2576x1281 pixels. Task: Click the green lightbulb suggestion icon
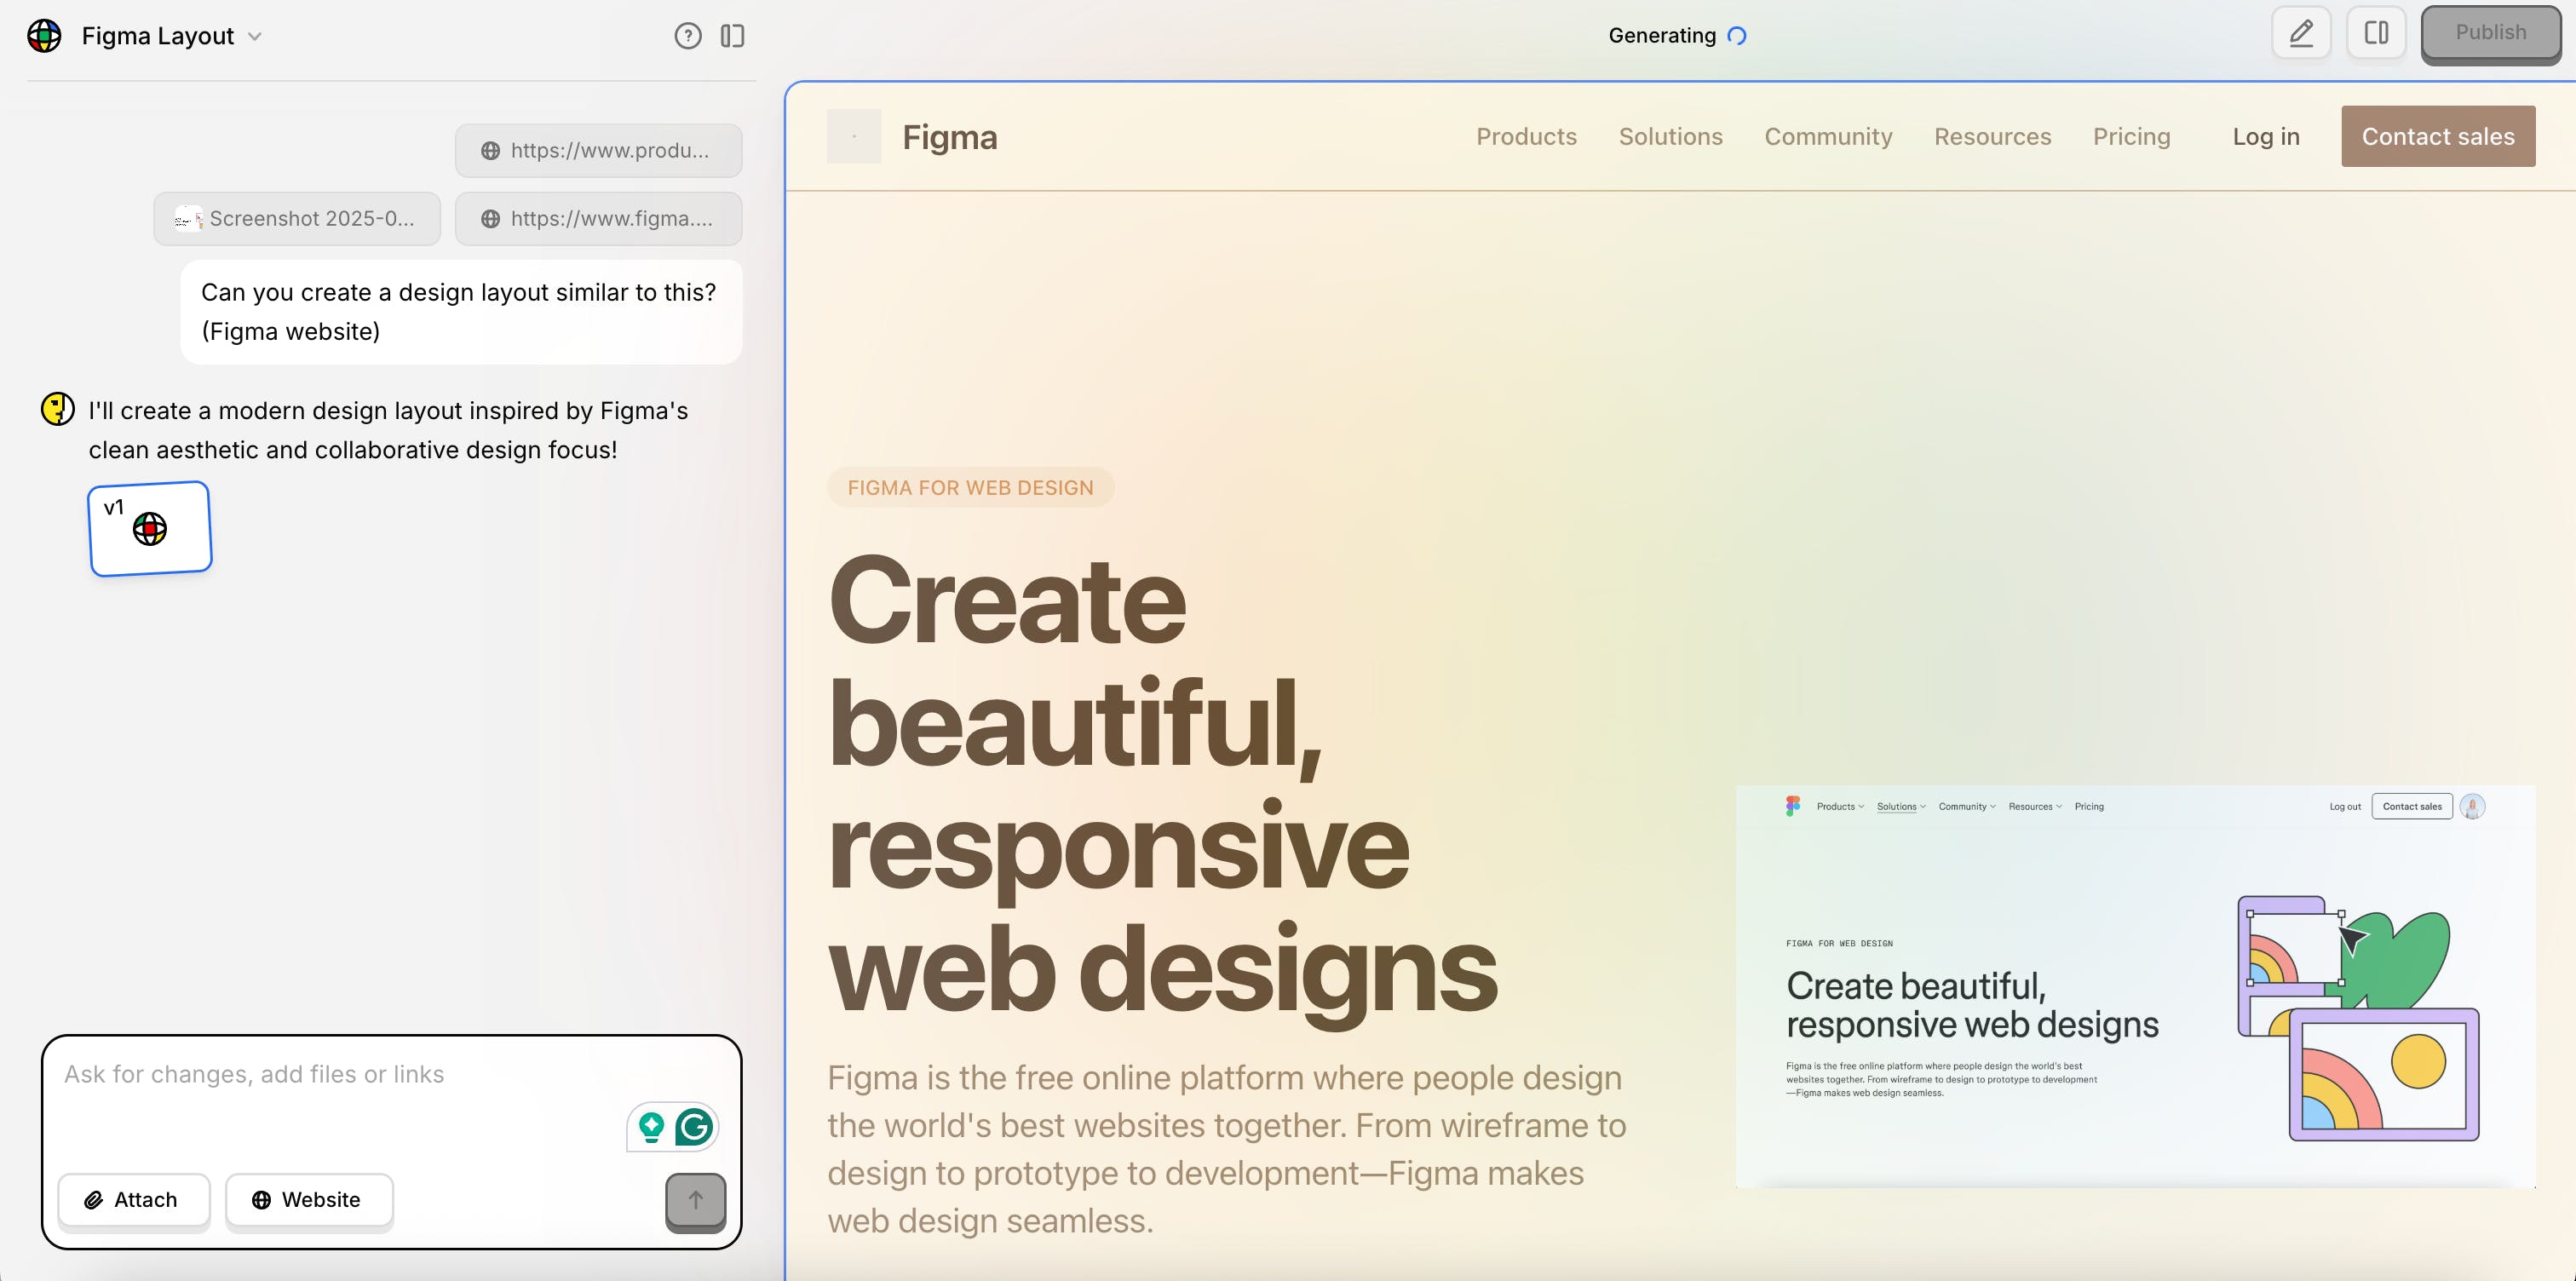pyautogui.click(x=651, y=1127)
